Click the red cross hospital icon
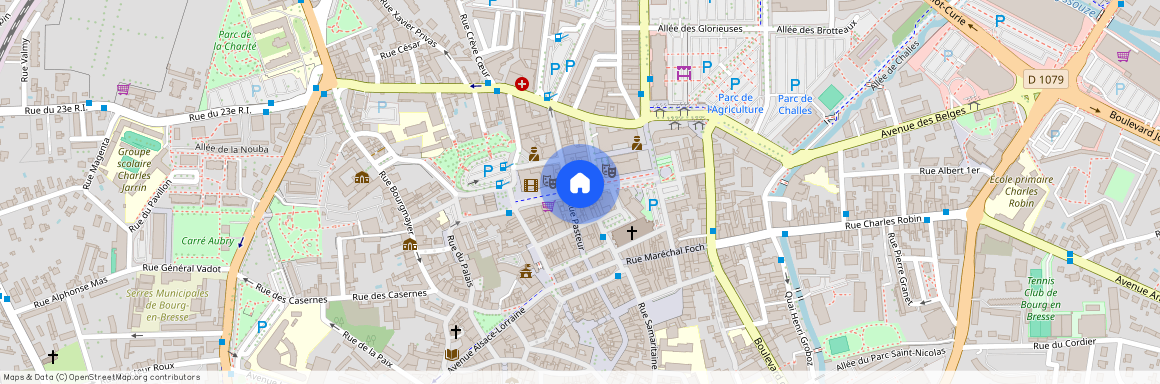 [522, 84]
